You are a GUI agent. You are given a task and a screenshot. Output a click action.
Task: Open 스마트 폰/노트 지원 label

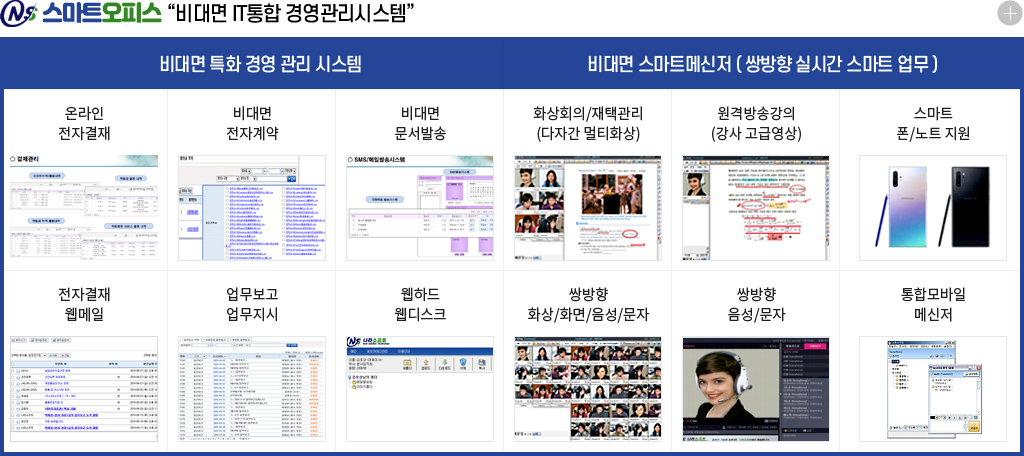(933, 123)
